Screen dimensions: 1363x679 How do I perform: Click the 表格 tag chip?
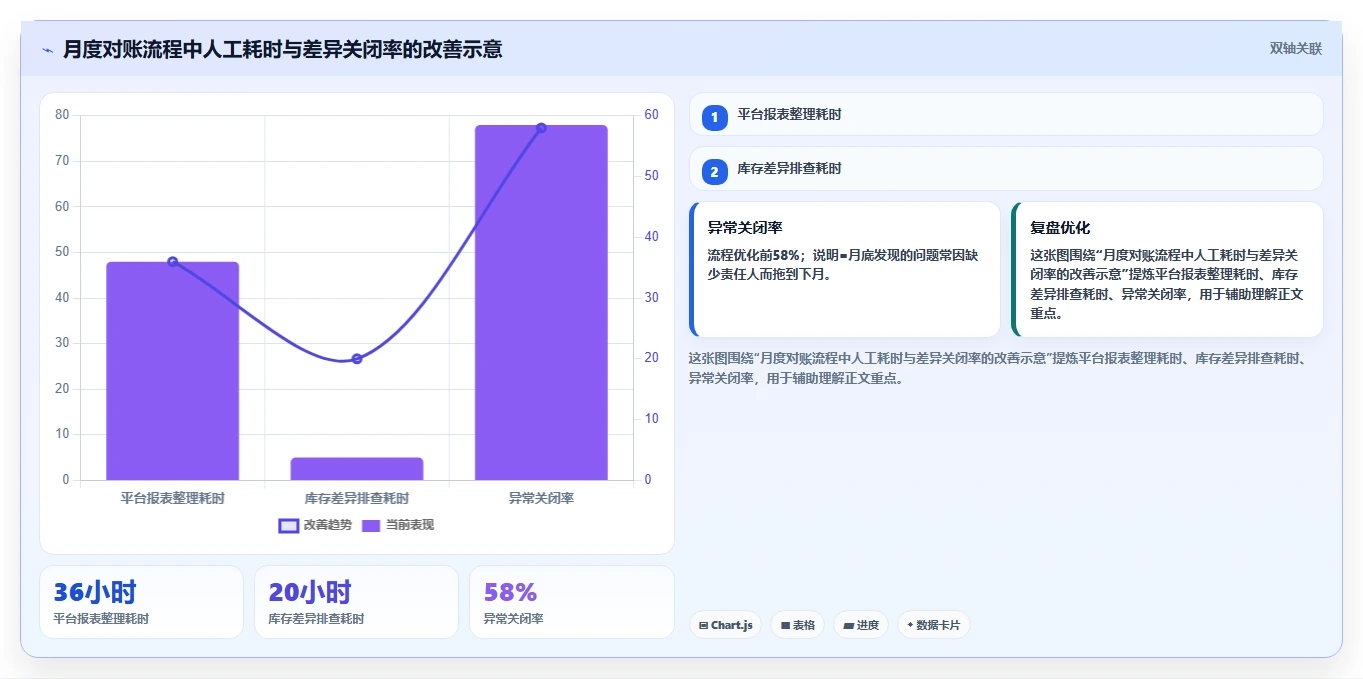[x=797, y=625]
